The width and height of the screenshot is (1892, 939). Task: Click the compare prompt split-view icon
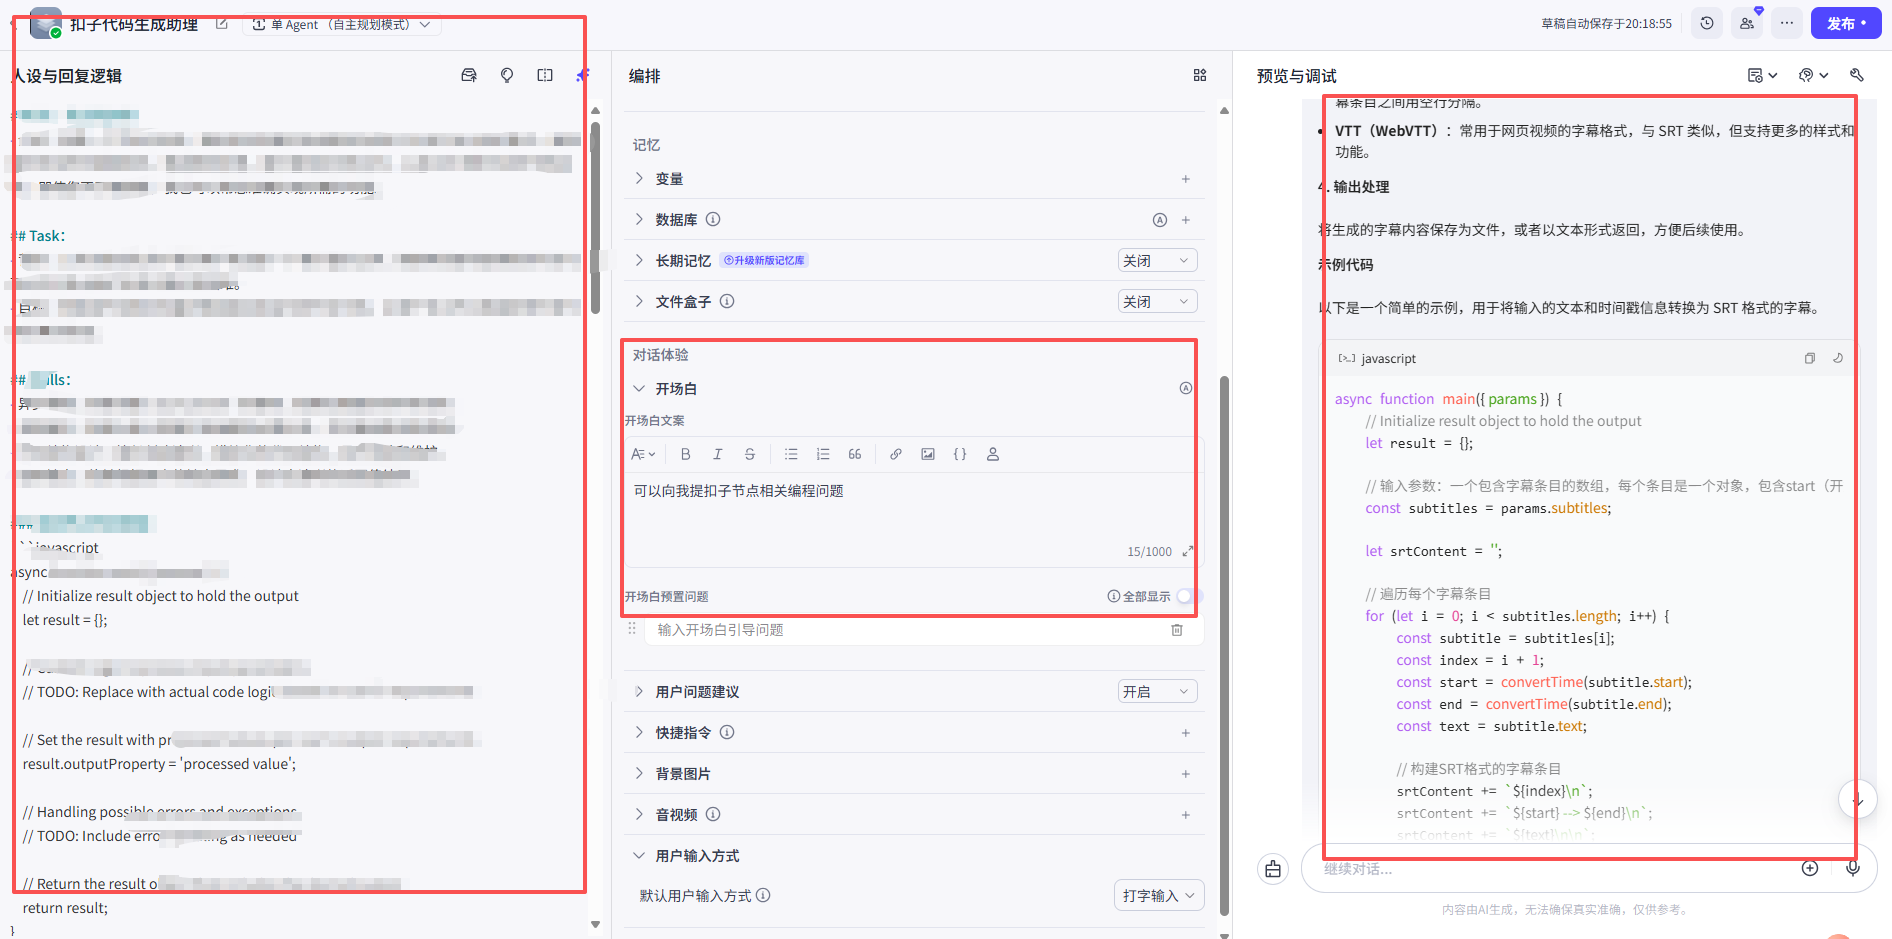tap(545, 76)
